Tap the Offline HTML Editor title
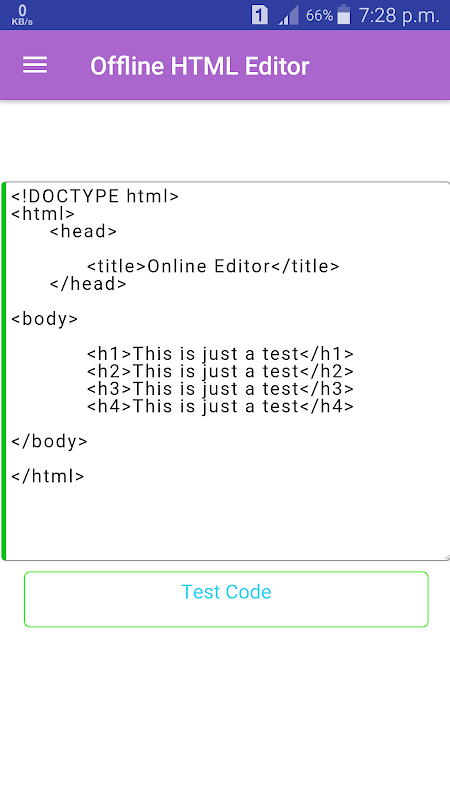The height and width of the screenshot is (800, 450). [199, 66]
